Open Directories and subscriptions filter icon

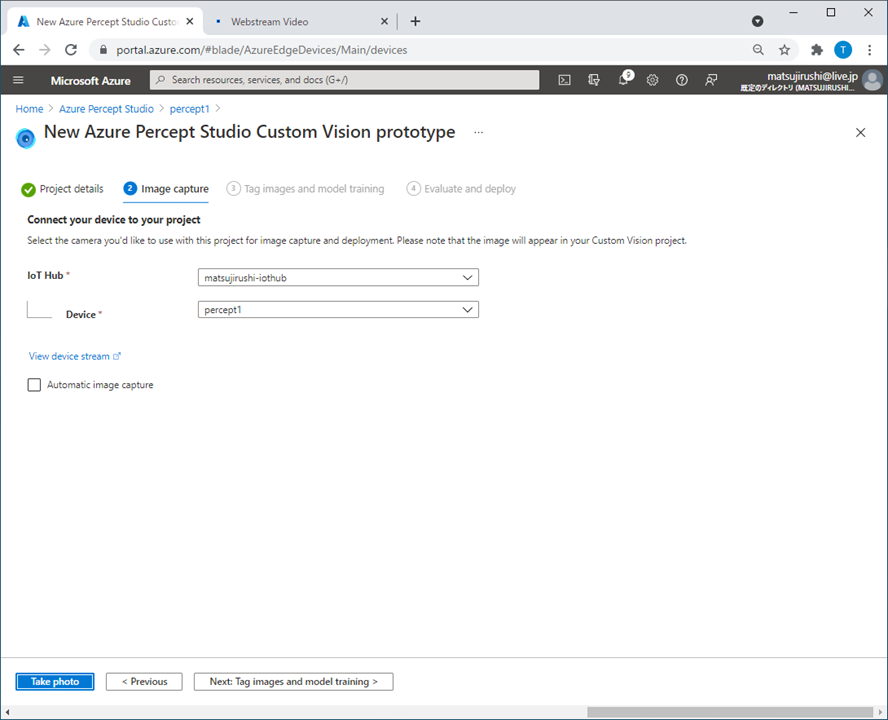tap(594, 80)
